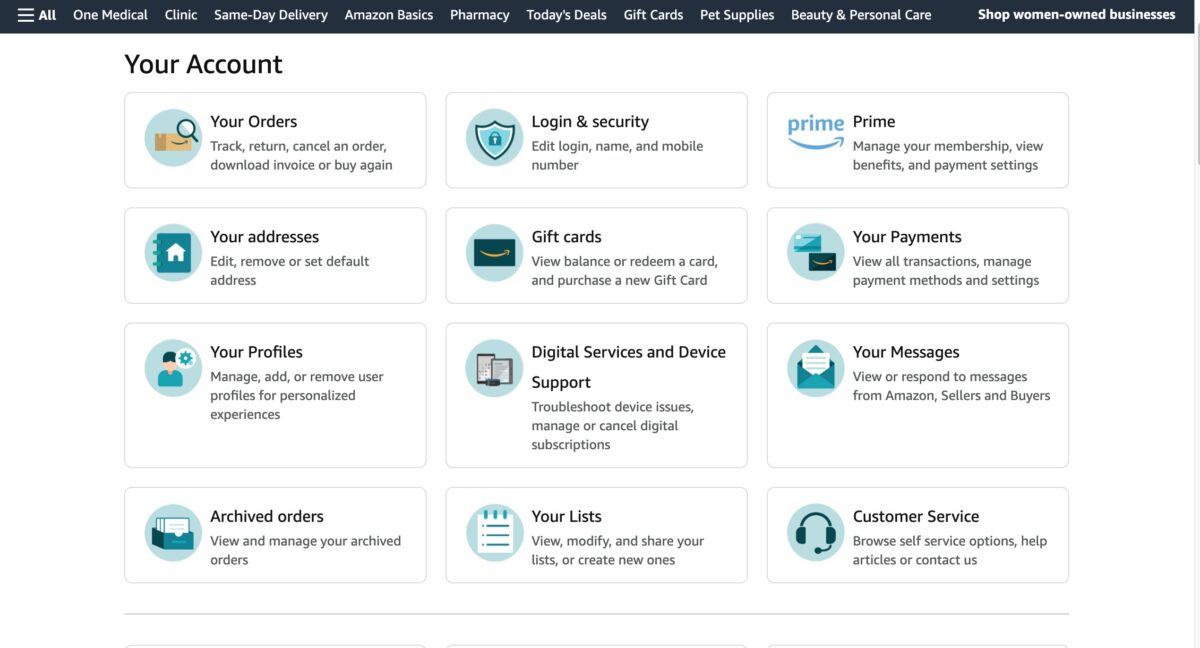Open Clinic in the nav bar
The height and width of the screenshot is (648, 1200).
pos(181,15)
